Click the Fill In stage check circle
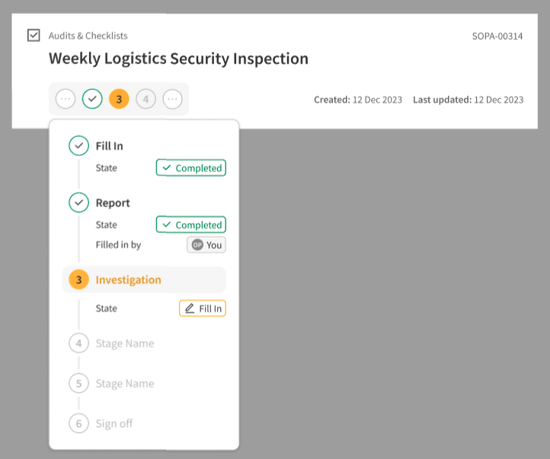 coord(79,146)
